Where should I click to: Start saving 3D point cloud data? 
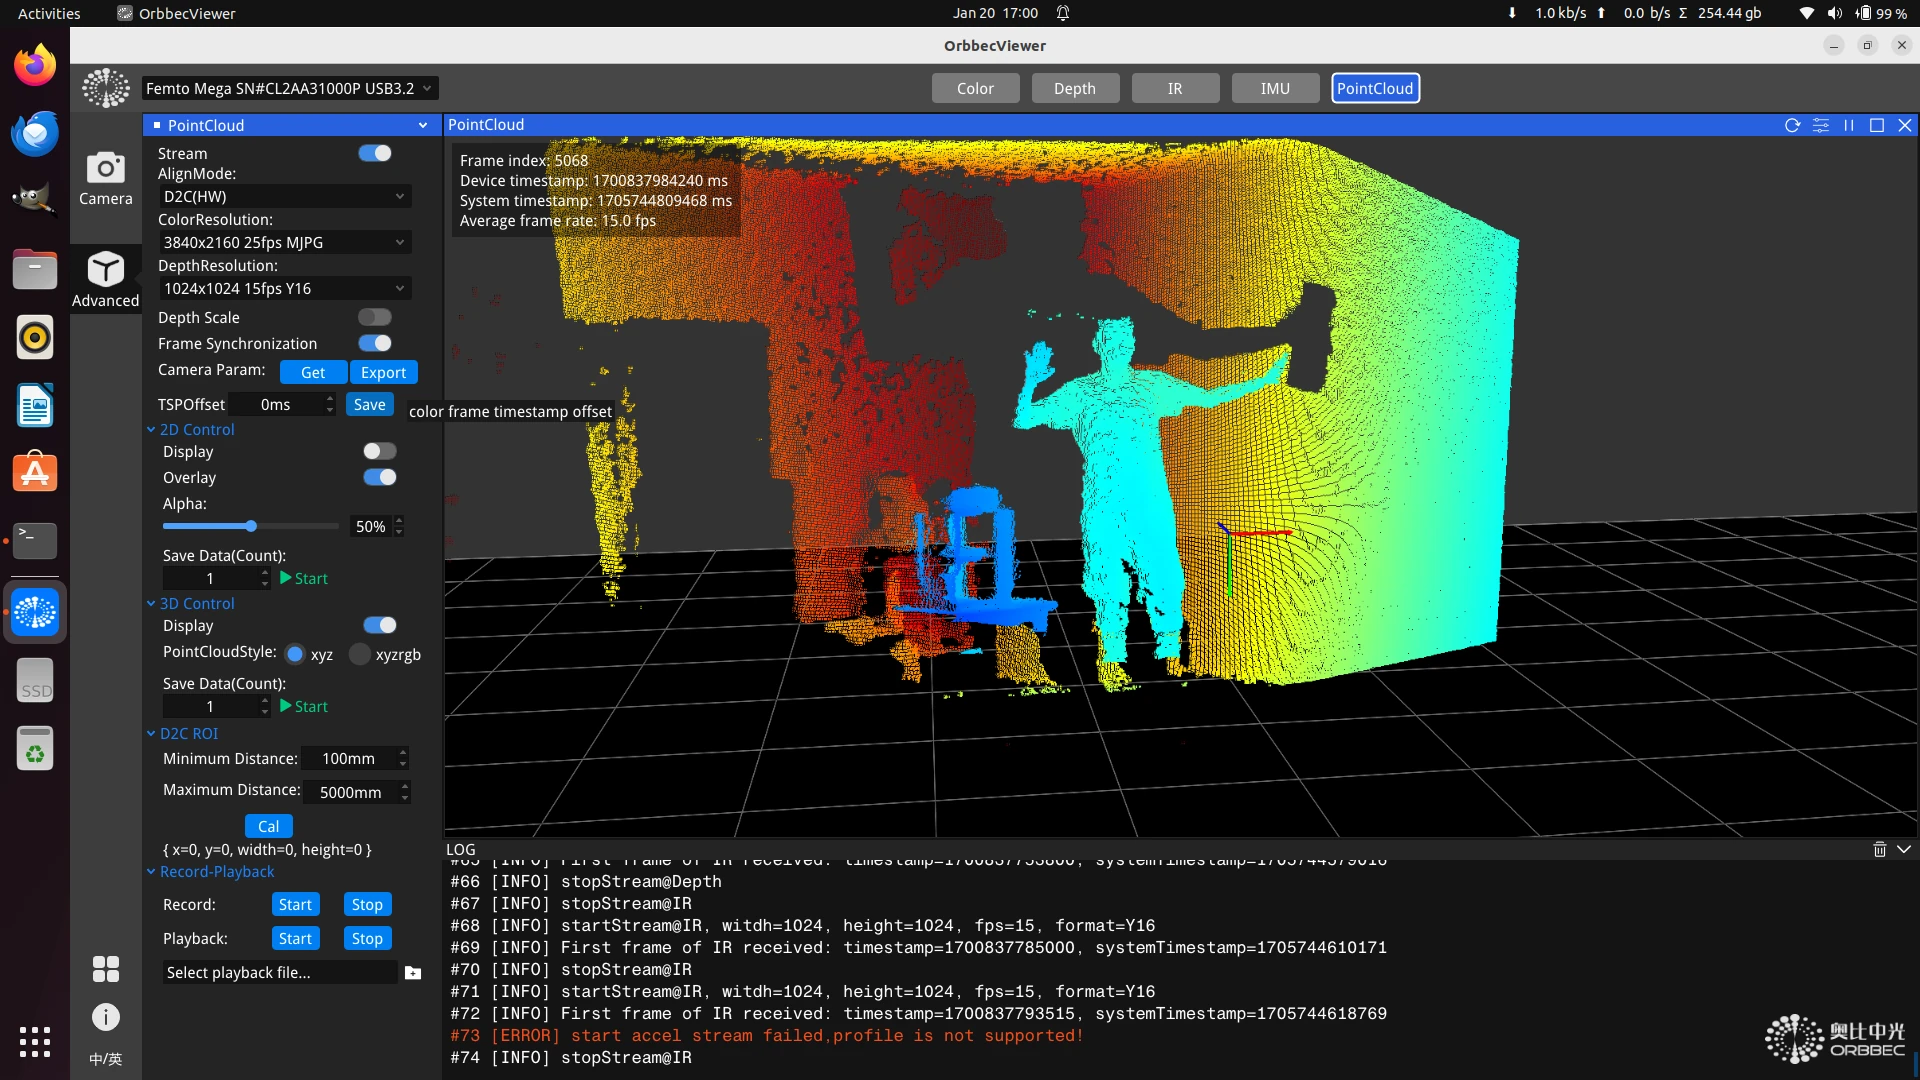(304, 706)
